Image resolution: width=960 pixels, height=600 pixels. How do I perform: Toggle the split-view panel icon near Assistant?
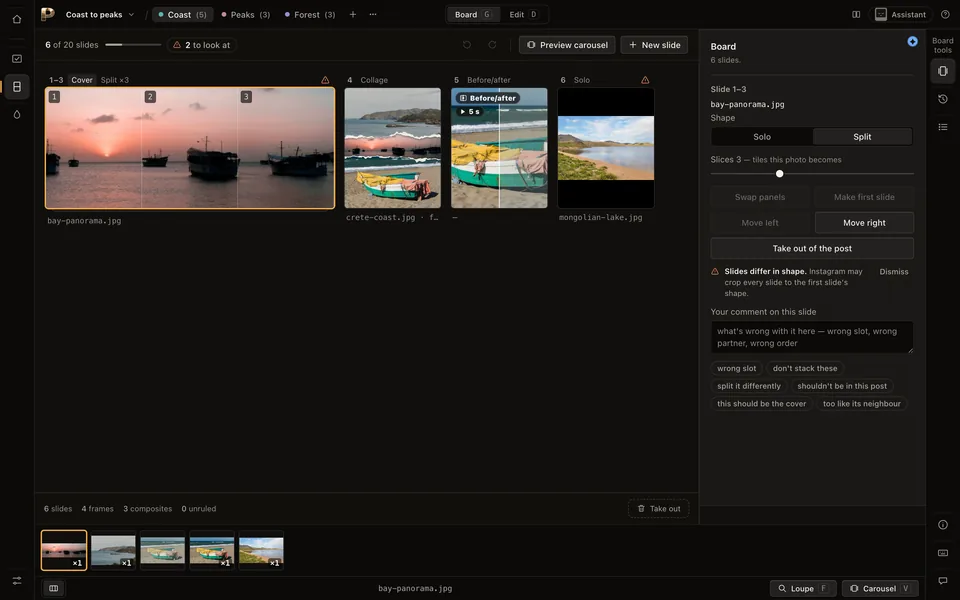click(x=856, y=14)
